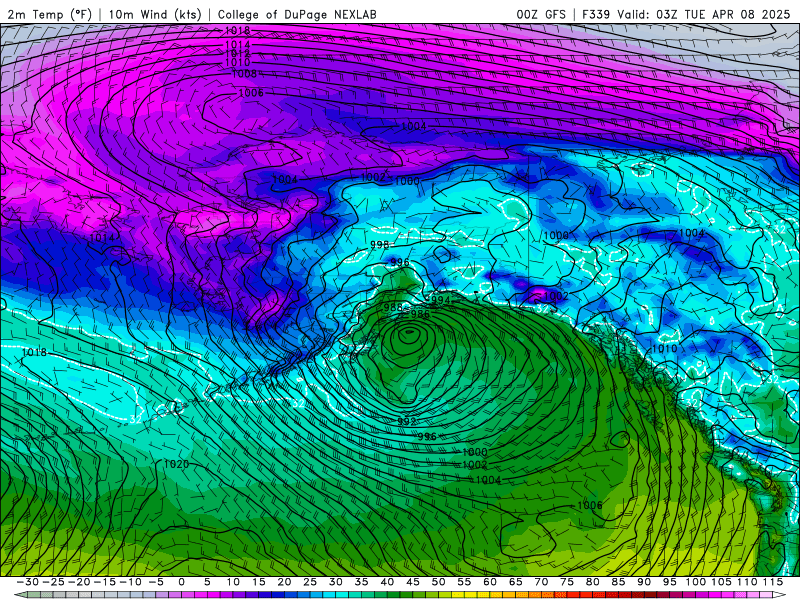Click the "2m Temp (°F)" header label
The image size is (800, 600).
pos(49,14)
